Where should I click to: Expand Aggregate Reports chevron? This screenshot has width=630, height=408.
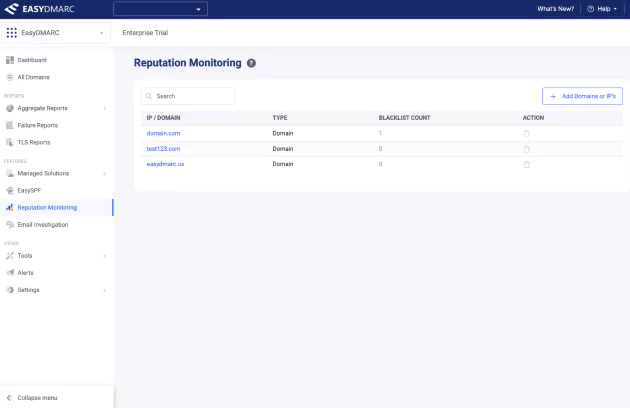point(104,108)
